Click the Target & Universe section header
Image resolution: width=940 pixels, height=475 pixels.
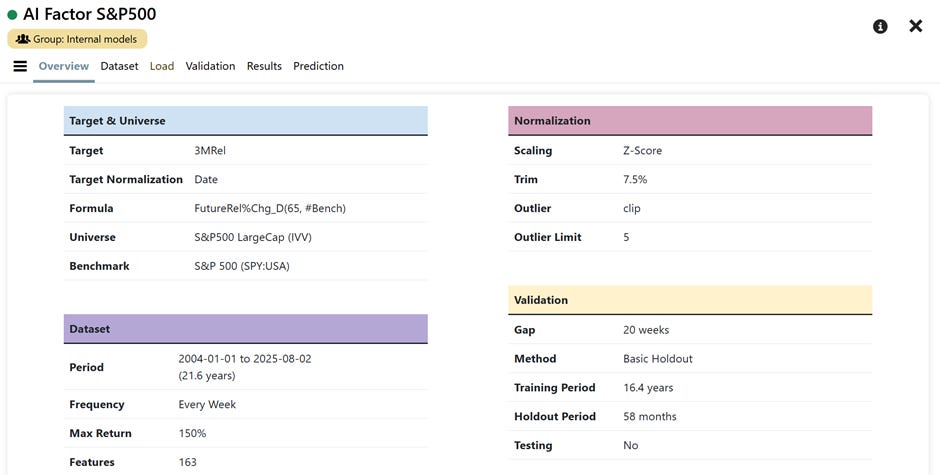(246, 121)
